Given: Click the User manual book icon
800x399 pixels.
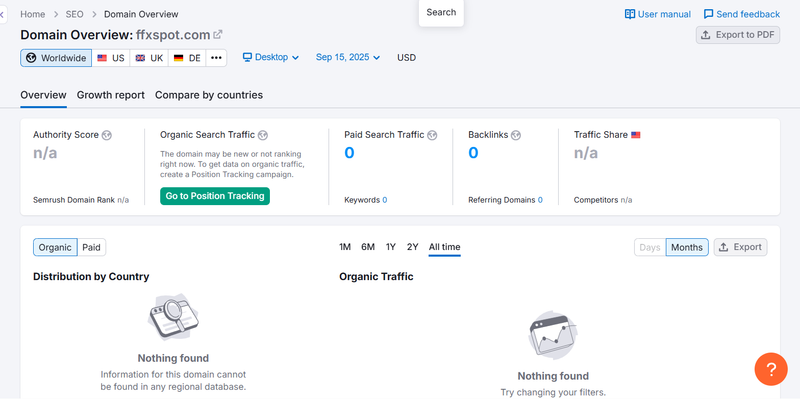Looking at the screenshot, I should (630, 14).
